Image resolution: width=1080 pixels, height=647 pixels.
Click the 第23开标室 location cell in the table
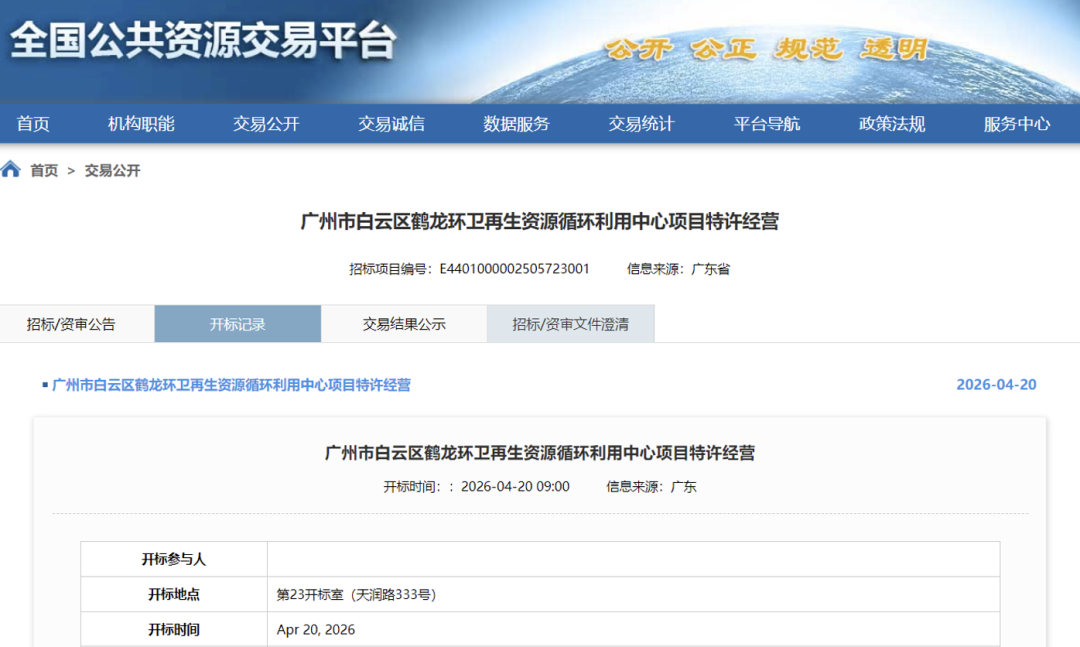point(356,594)
